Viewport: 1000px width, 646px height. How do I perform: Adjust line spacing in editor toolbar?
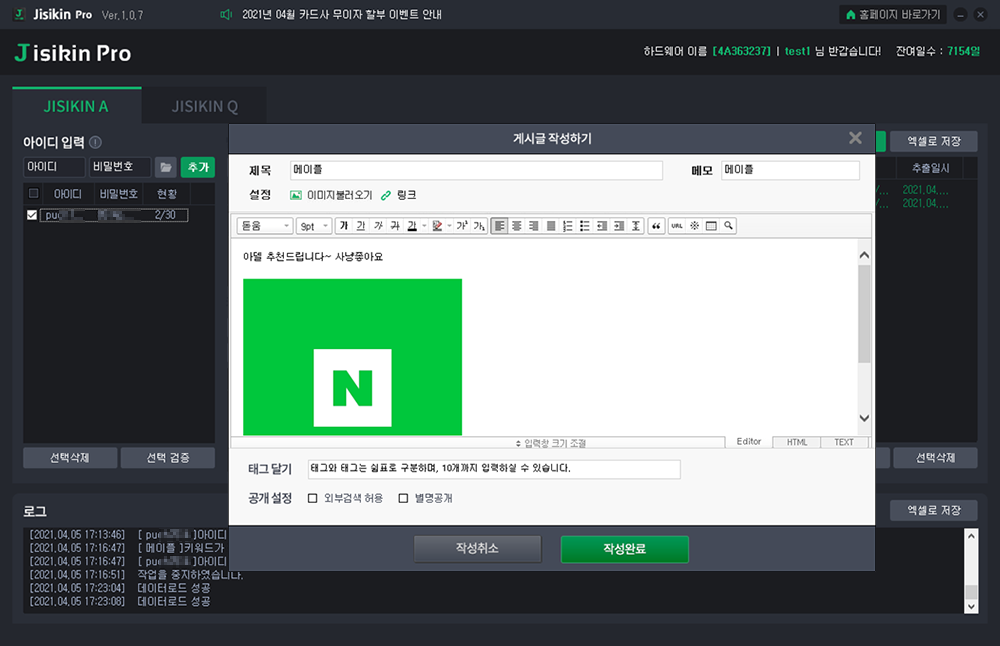click(x=636, y=226)
